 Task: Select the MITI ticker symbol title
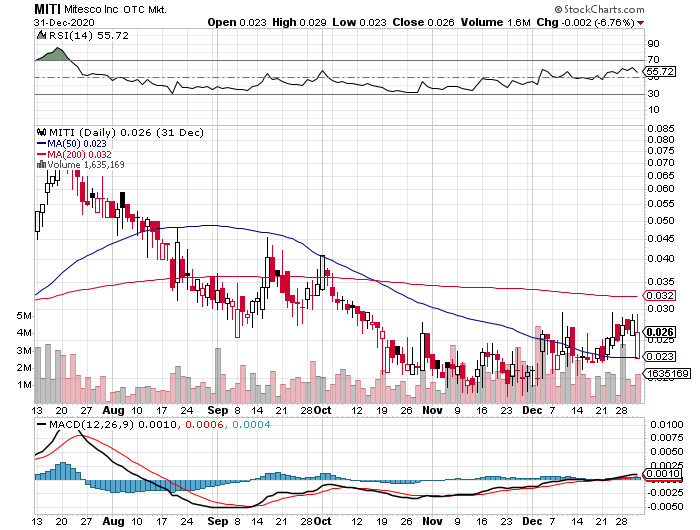coord(47,9)
